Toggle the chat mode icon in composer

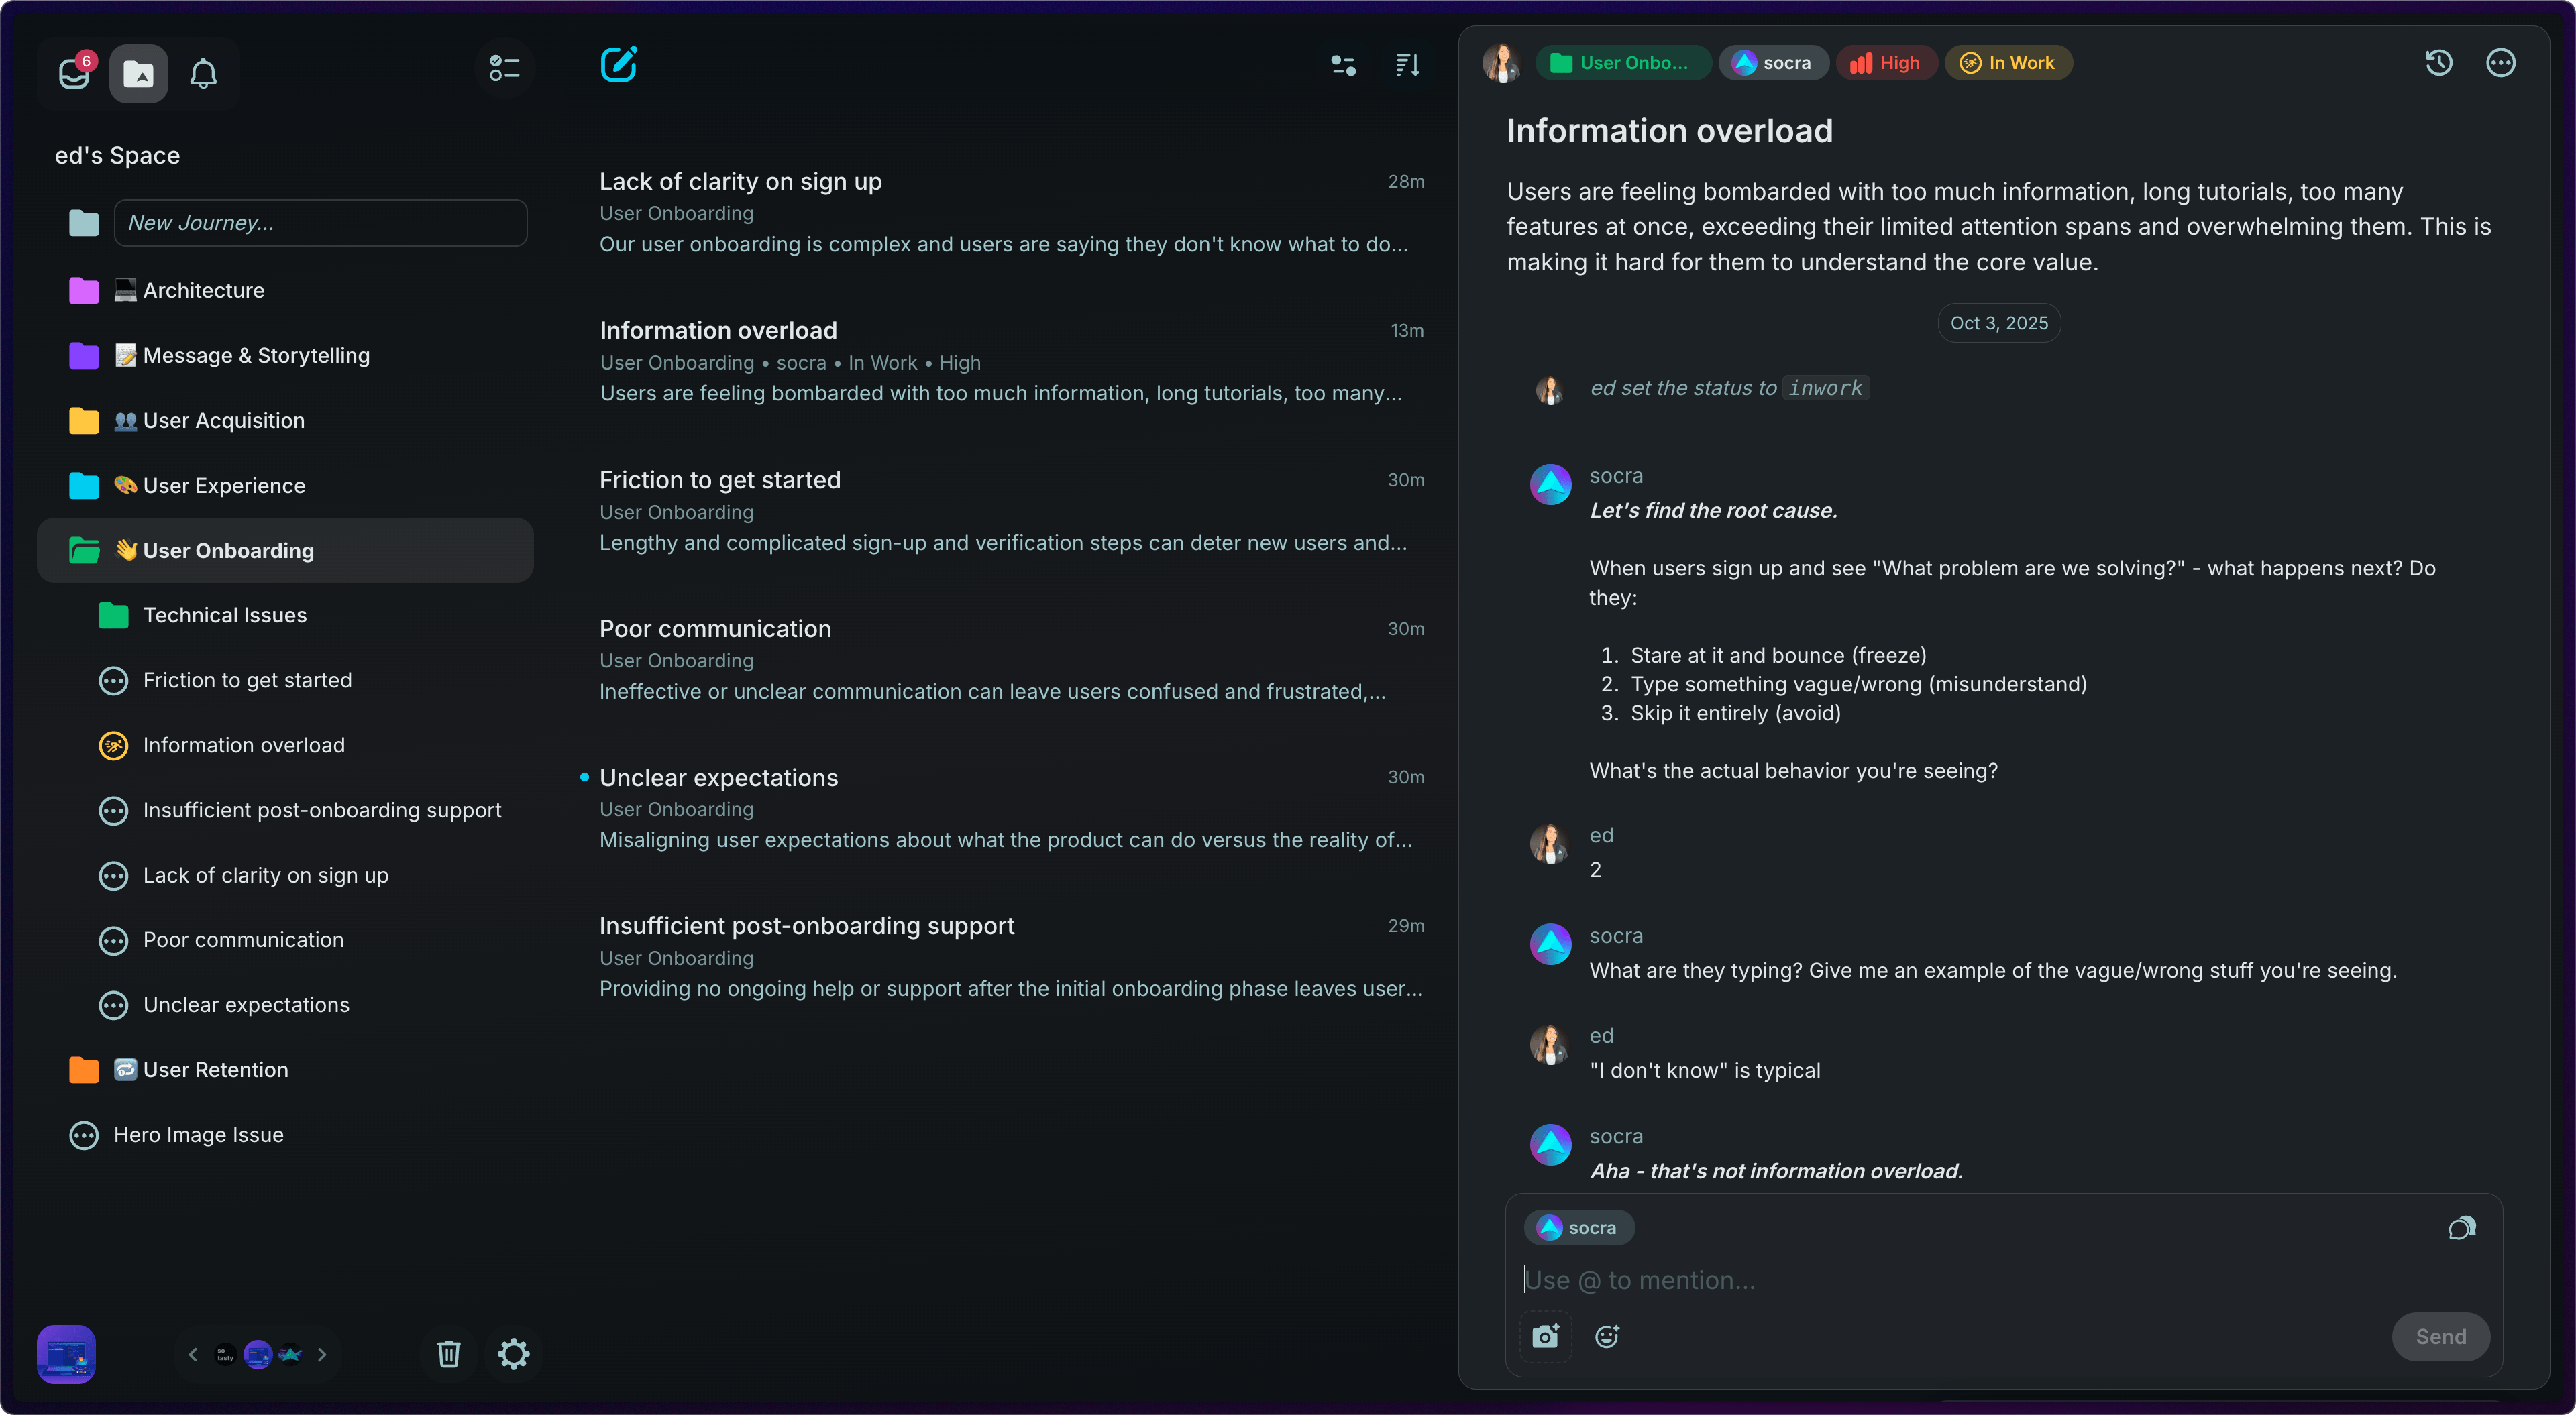pyautogui.click(x=2461, y=1228)
